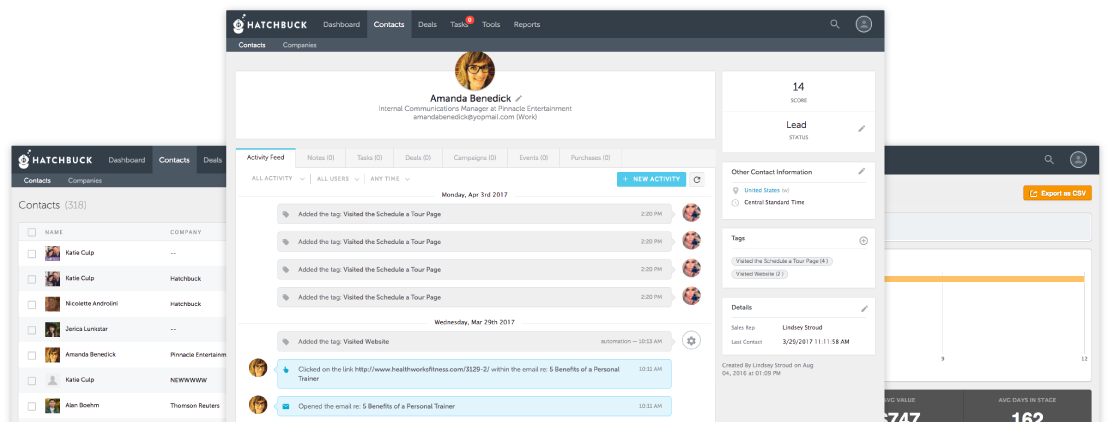Image resolution: width=1110 pixels, height=422 pixels.
Task: Click the automation gear icon for Visited Website
Action: (692, 341)
